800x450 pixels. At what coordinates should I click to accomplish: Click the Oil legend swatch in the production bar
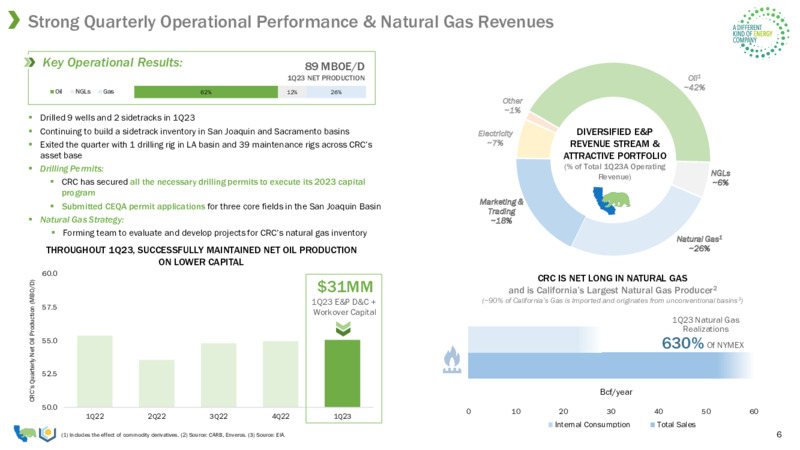click(52, 92)
